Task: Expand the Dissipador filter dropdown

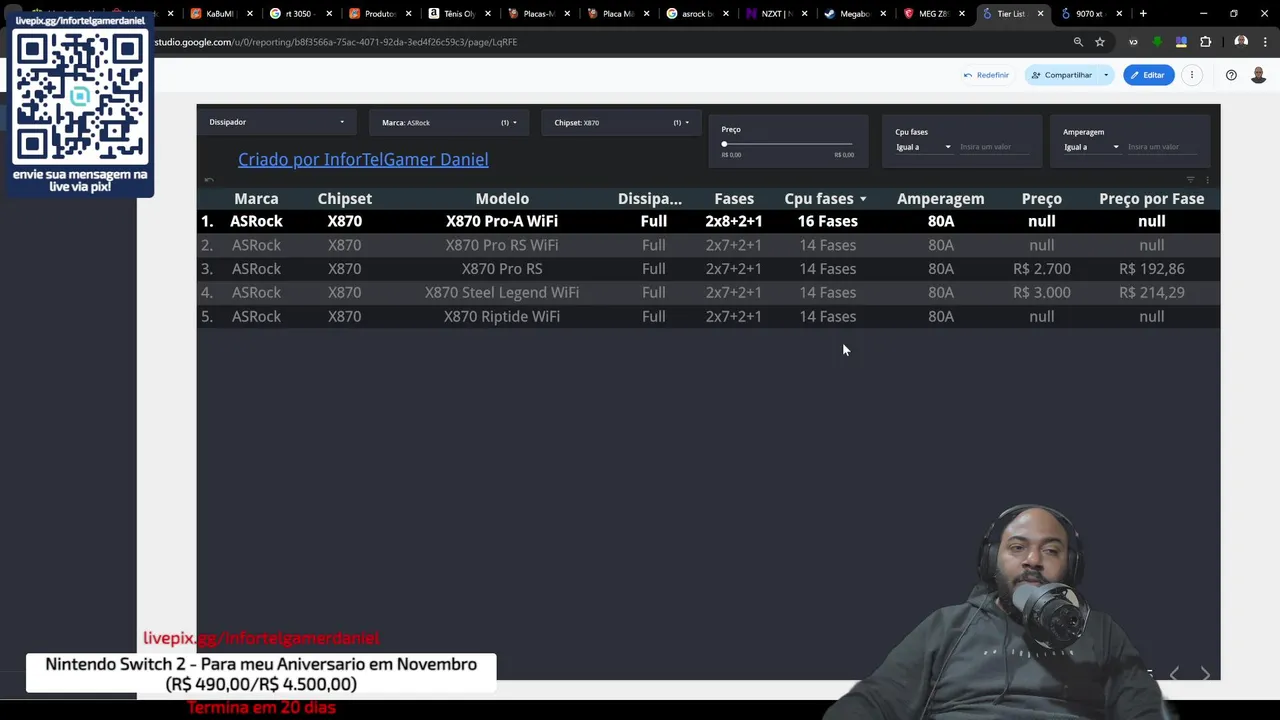Action: pyautogui.click(x=276, y=122)
